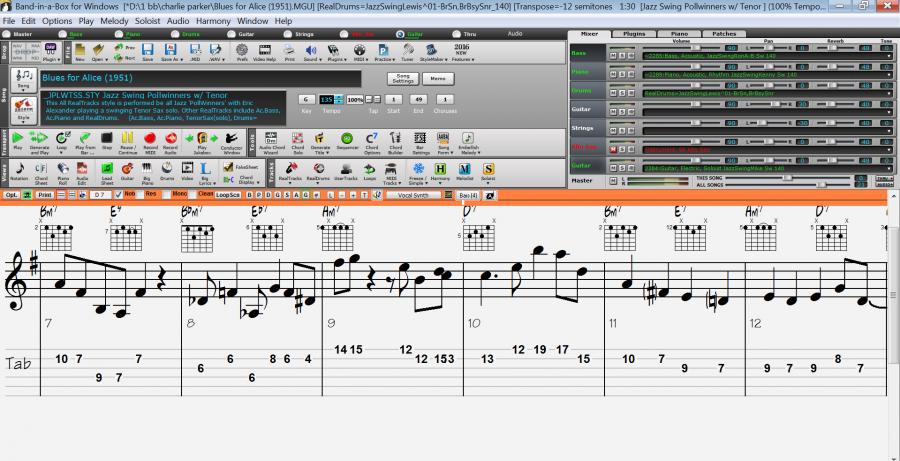Viewport: 900px width, 461px height.
Task: Open the Chord Sheet view
Action: click(x=41, y=172)
